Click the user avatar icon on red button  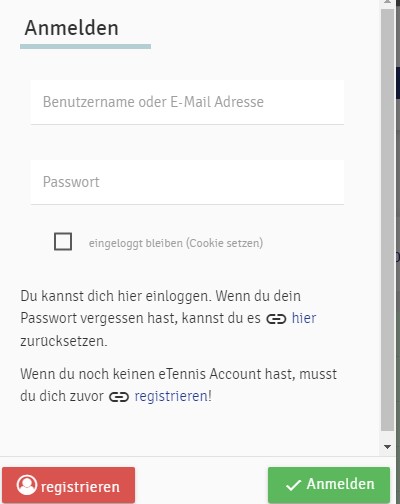pos(27,485)
